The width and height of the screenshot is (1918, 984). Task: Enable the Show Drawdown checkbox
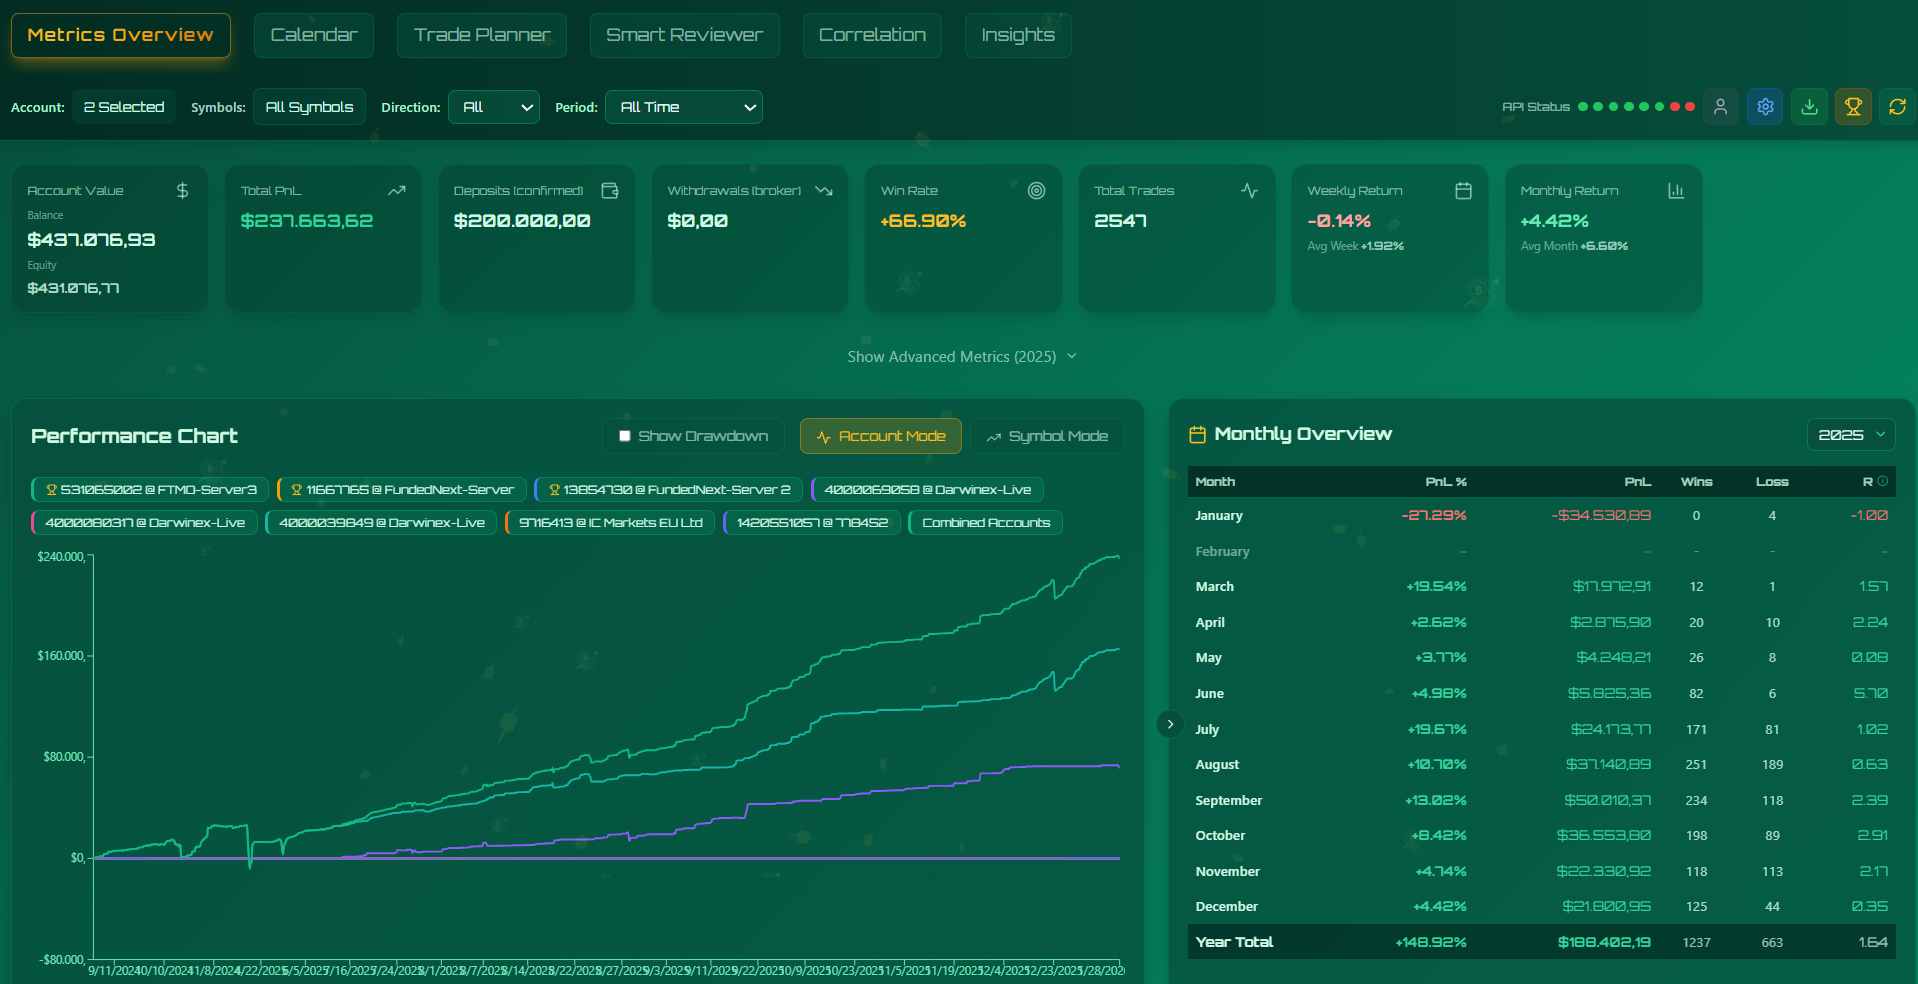click(x=625, y=436)
